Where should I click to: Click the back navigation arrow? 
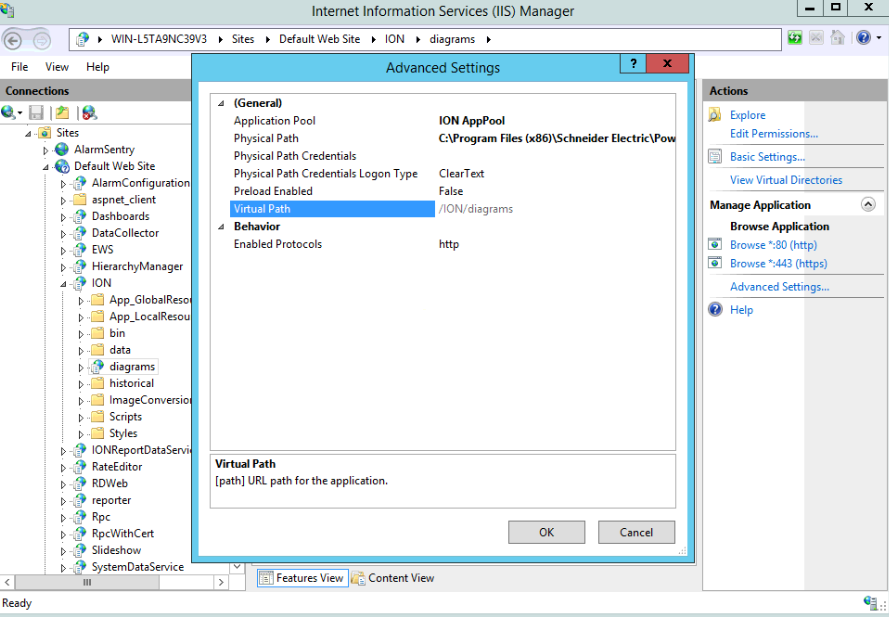pyautogui.click(x=14, y=40)
